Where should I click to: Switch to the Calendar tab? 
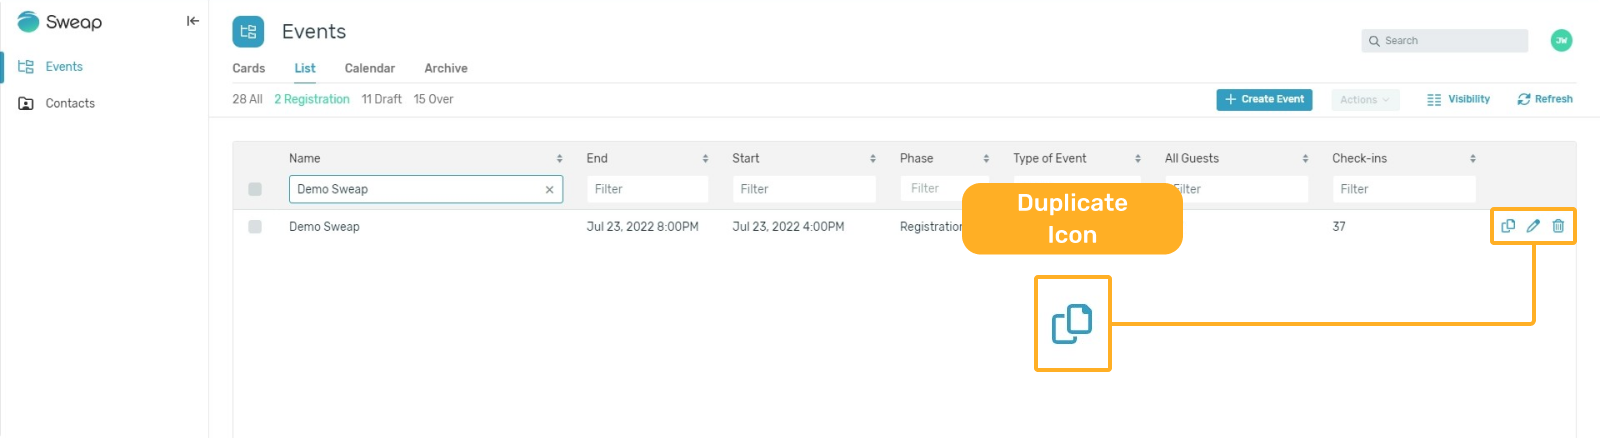pos(370,68)
